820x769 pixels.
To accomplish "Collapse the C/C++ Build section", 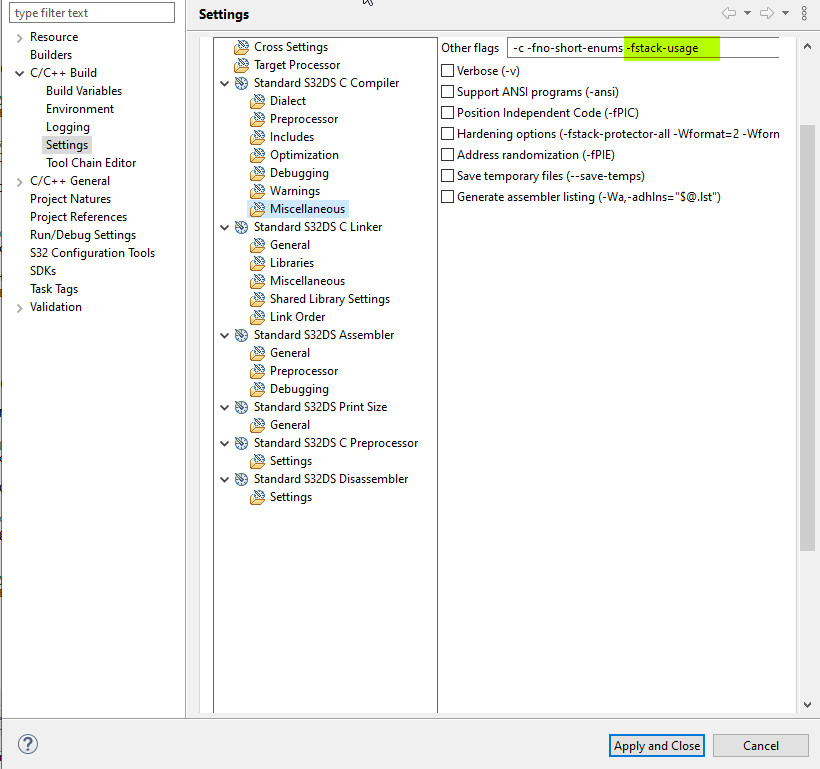I will point(19,72).
